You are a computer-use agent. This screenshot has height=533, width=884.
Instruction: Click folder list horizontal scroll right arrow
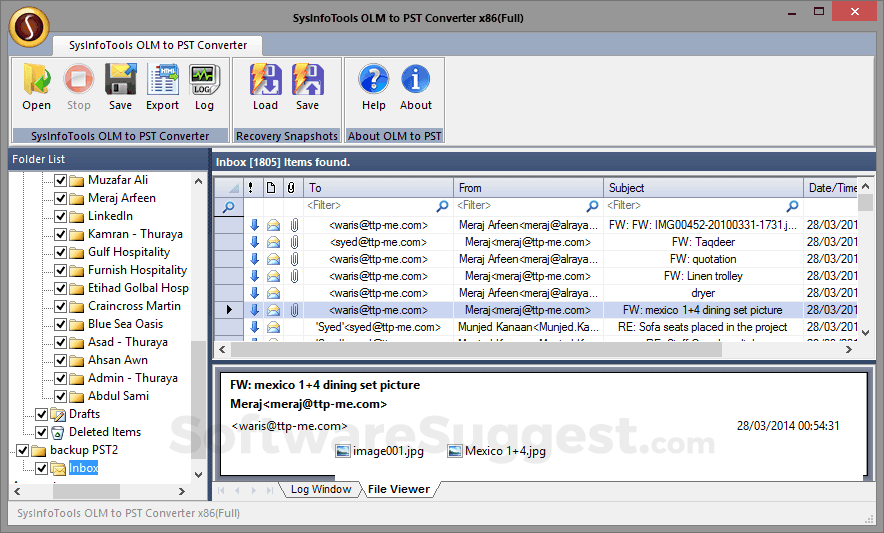pyautogui.click(x=182, y=492)
